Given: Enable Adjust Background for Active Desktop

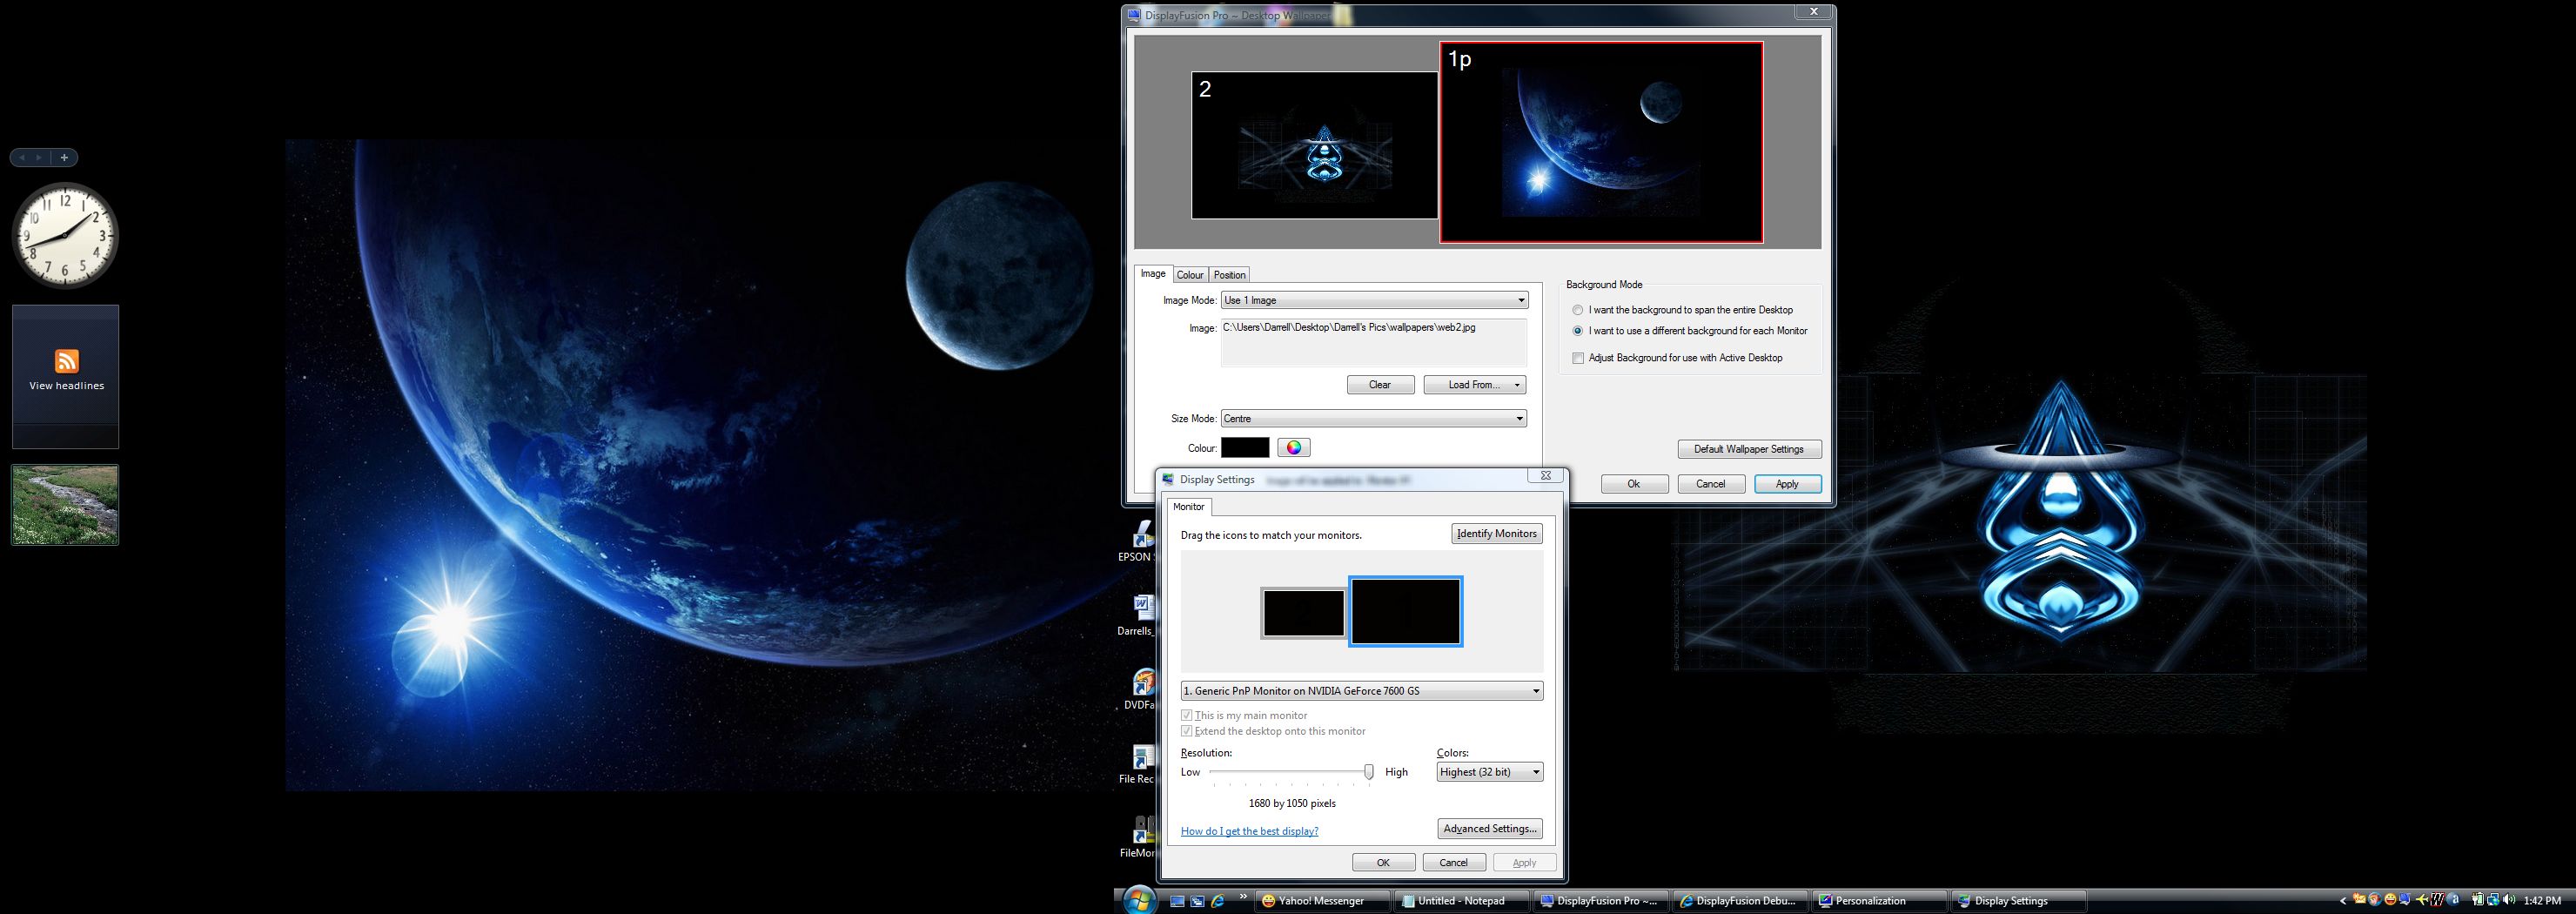Looking at the screenshot, I should [1578, 358].
